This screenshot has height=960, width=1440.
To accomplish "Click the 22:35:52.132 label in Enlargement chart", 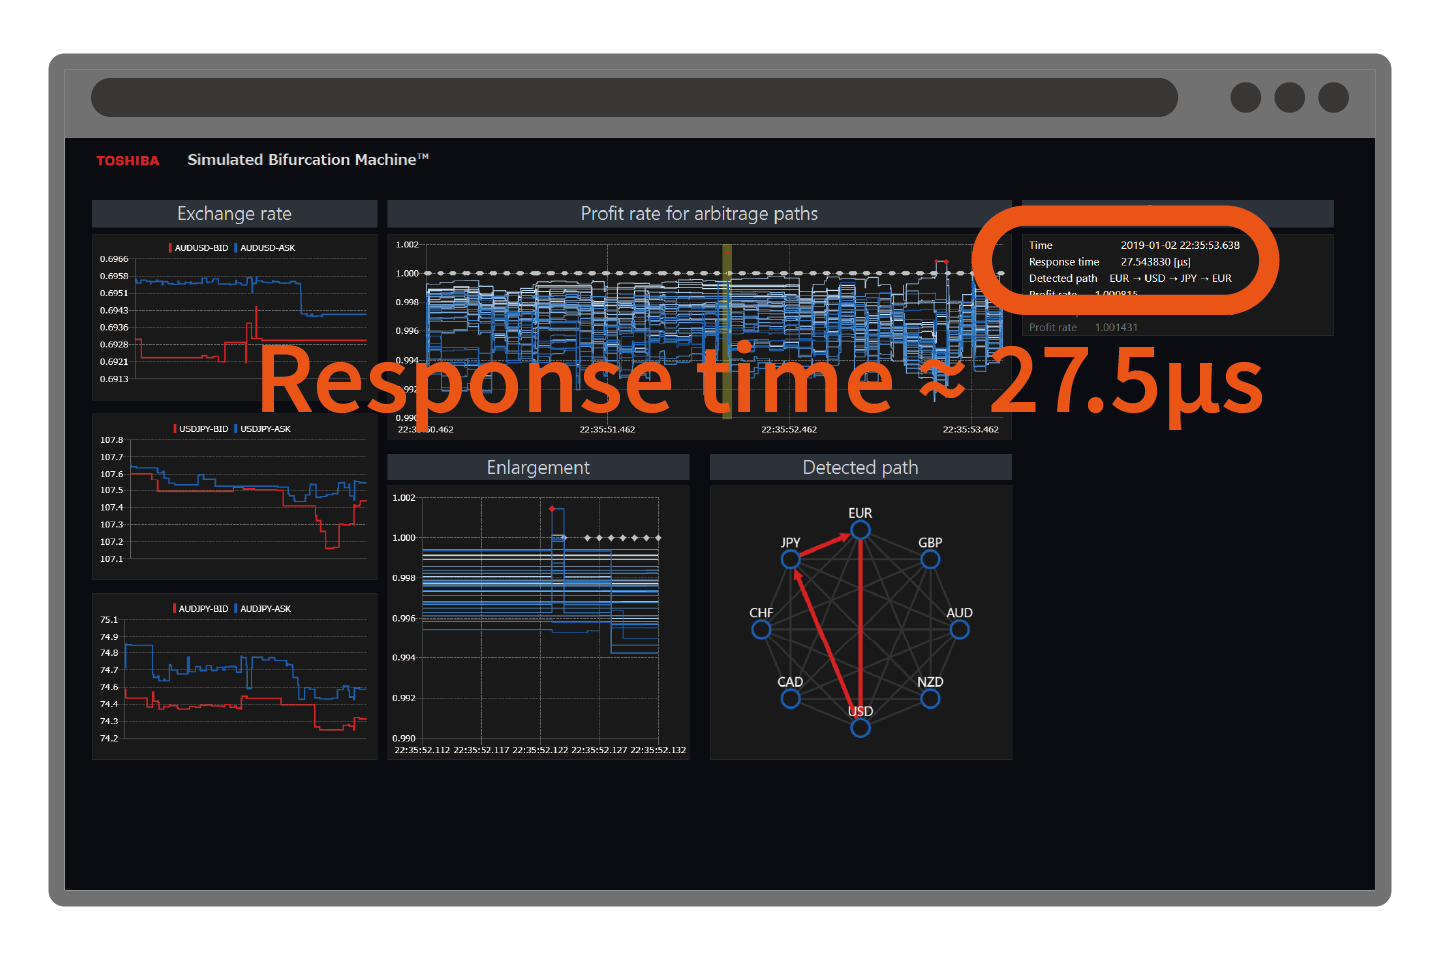I will [x=658, y=750].
